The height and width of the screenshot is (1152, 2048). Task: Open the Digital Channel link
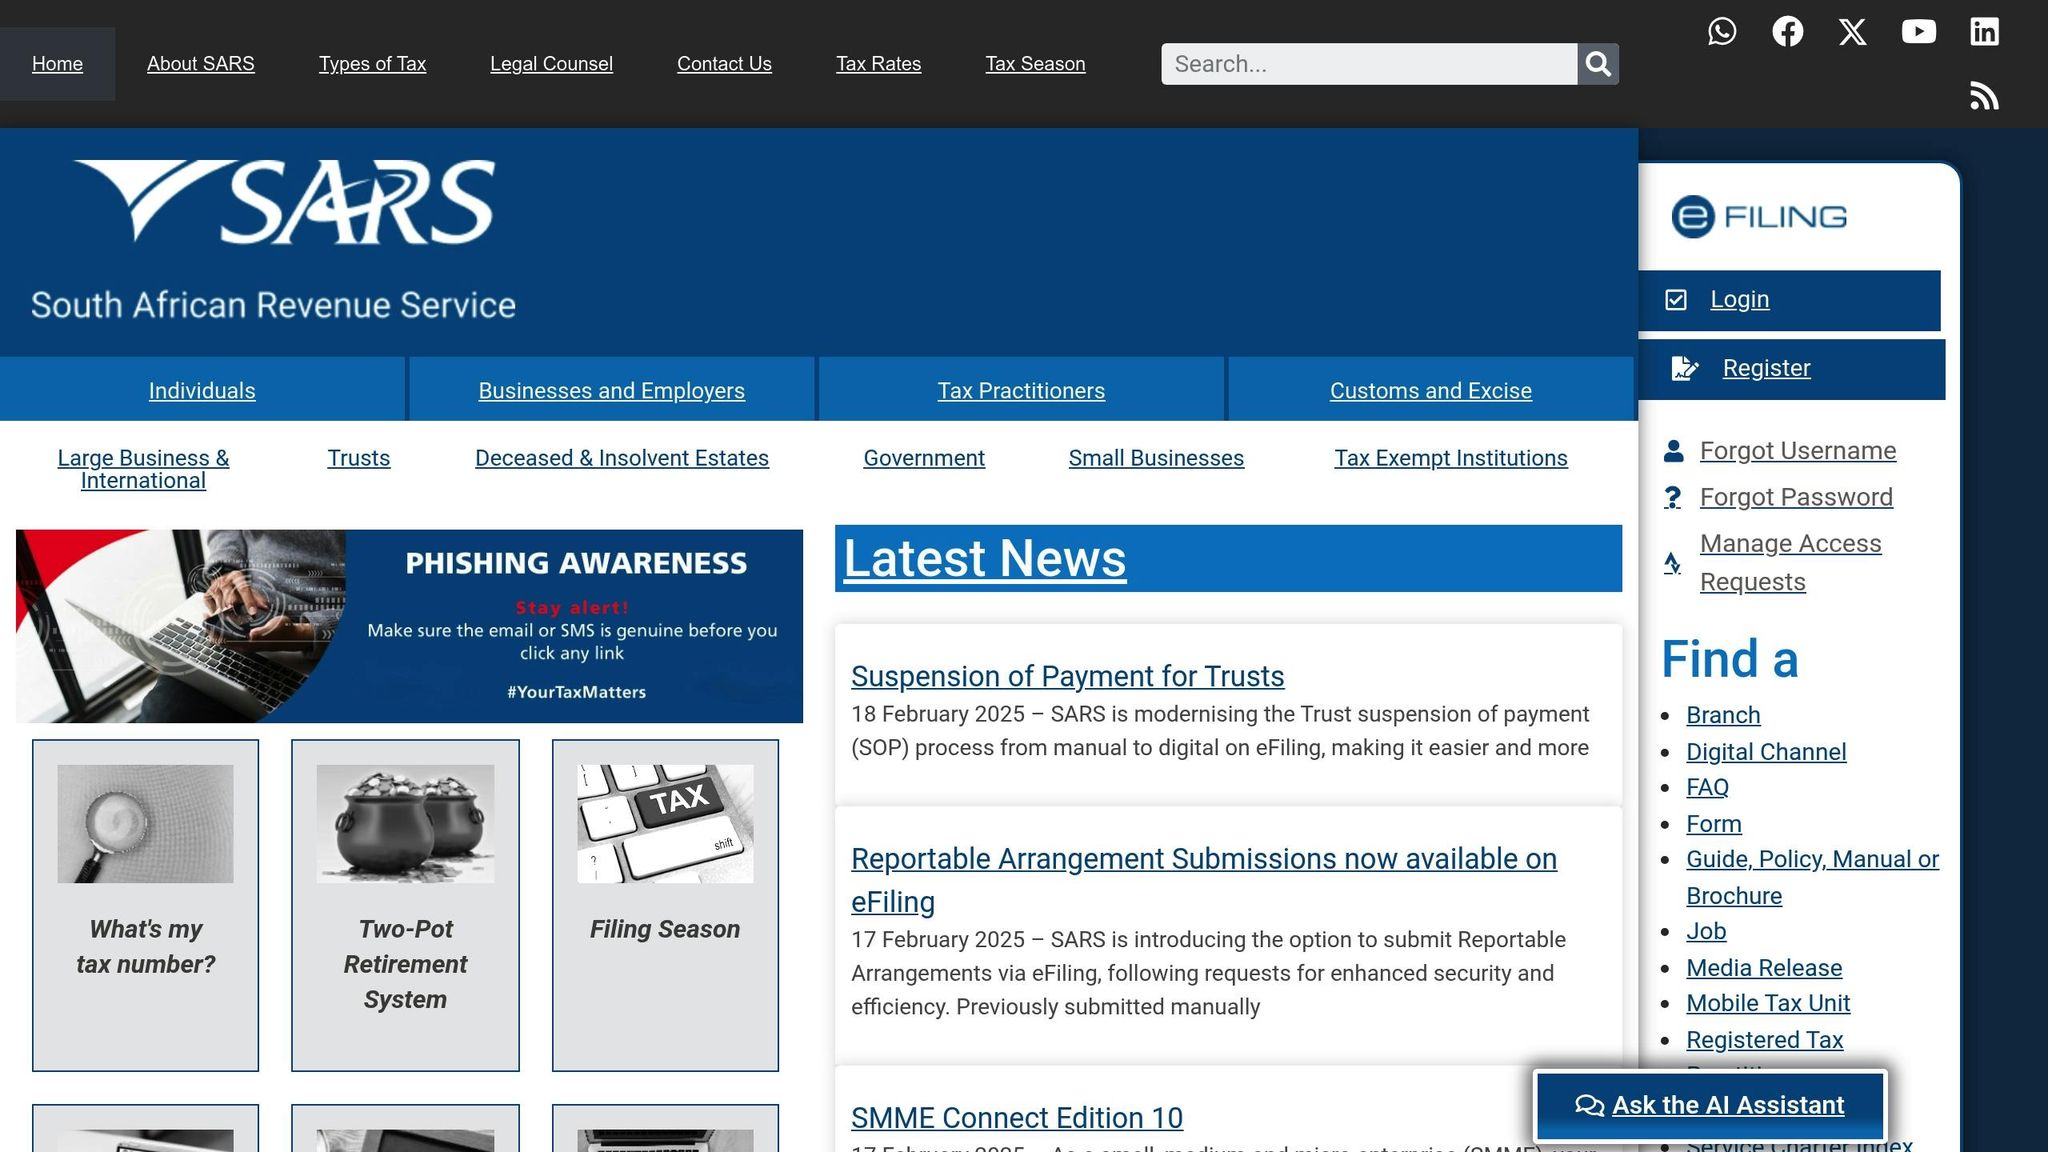pyautogui.click(x=1766, y=752)
